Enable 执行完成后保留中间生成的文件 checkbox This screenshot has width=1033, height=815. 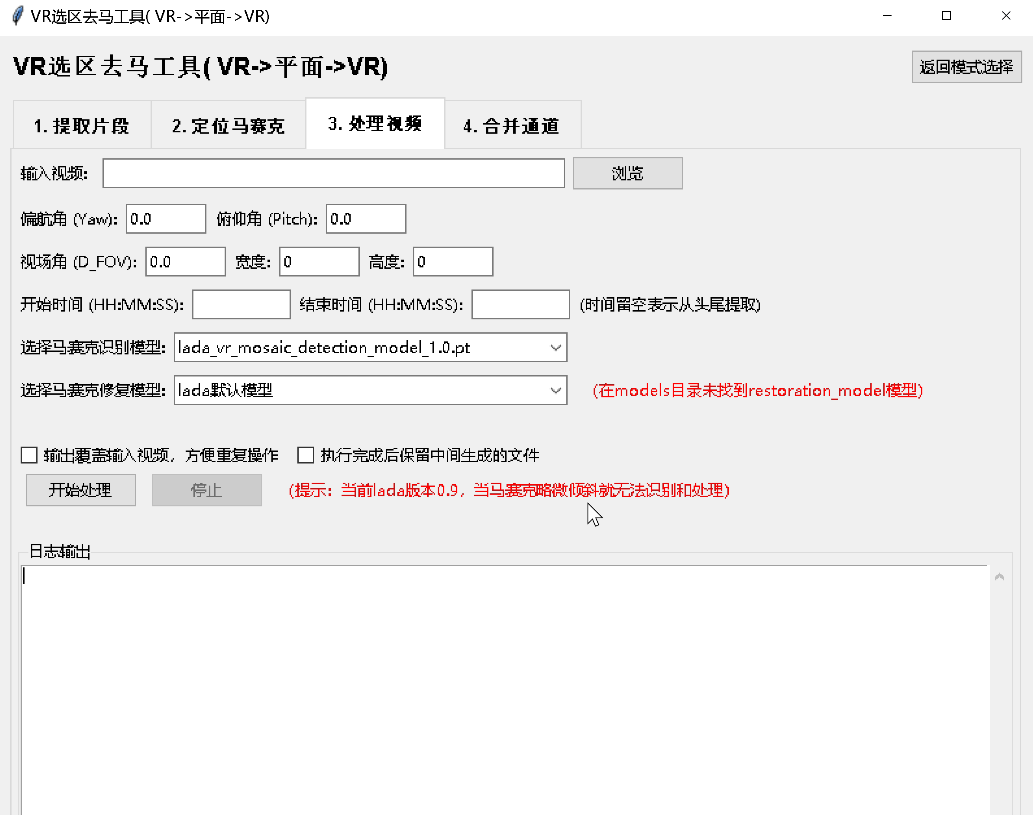point(306,455)
